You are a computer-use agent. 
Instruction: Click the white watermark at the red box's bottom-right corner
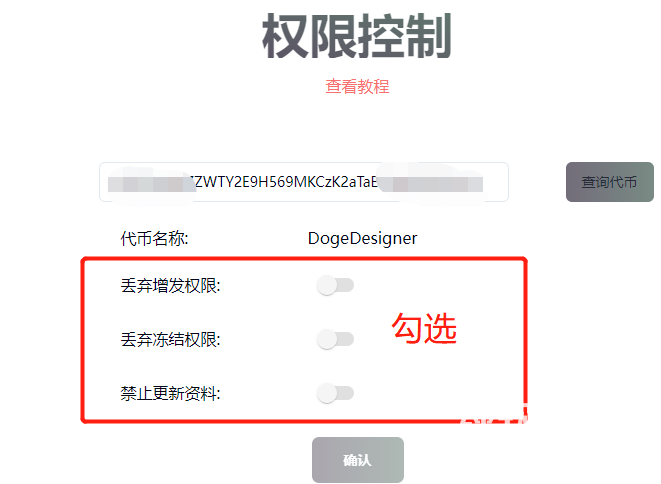tap(494, 415)
